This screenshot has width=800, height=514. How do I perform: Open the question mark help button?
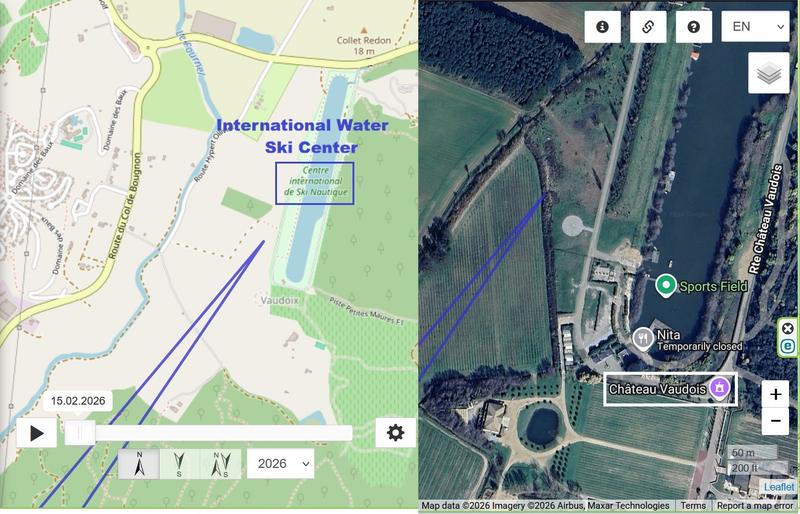(x=693, y=27)
